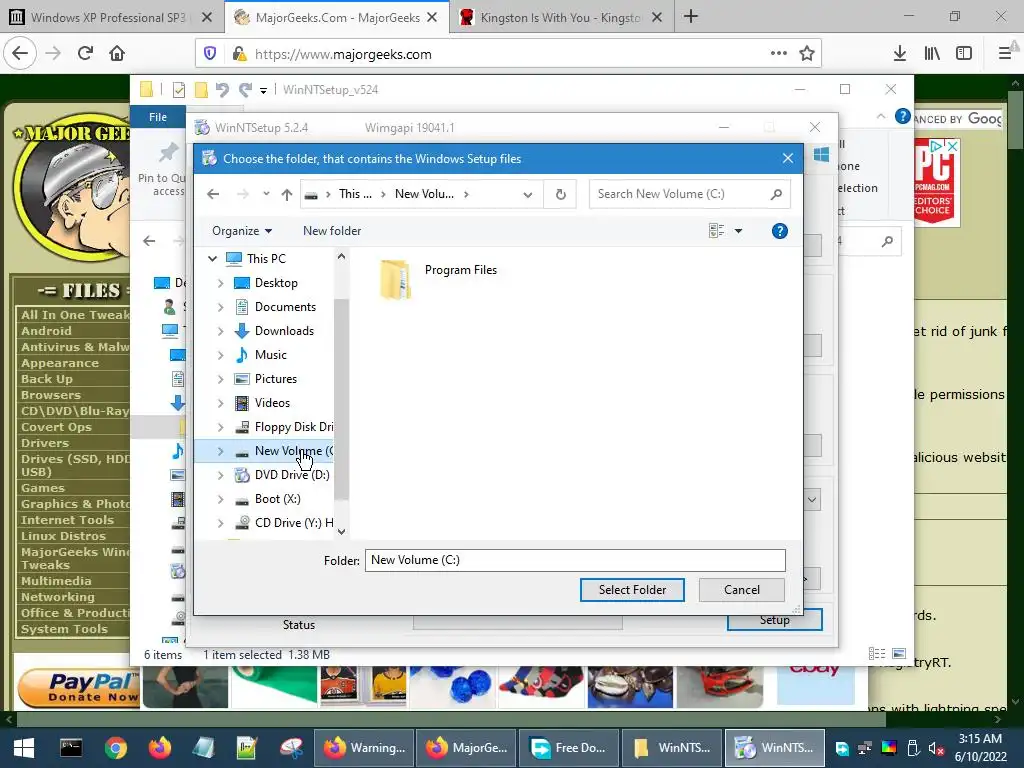Image resolution: width=1024 pixels, height=768 pixels.
Task: Cancel the folder selection dialog
Action: [x=742, y=590]
